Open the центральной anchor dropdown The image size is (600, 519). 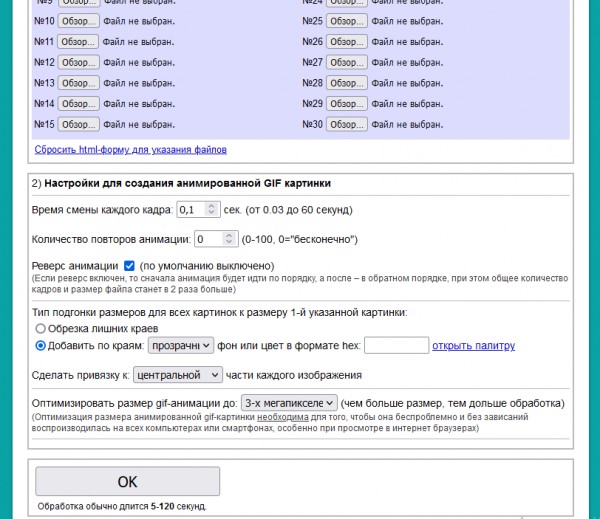[178, 375]
